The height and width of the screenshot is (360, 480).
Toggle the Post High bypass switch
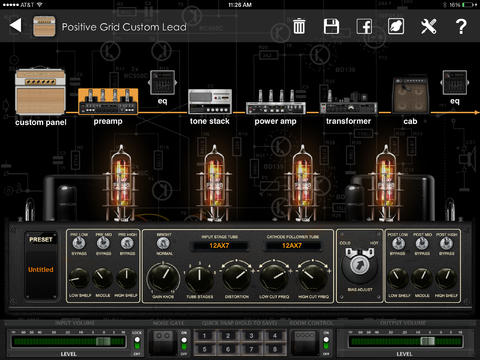(x=446, y=244)
